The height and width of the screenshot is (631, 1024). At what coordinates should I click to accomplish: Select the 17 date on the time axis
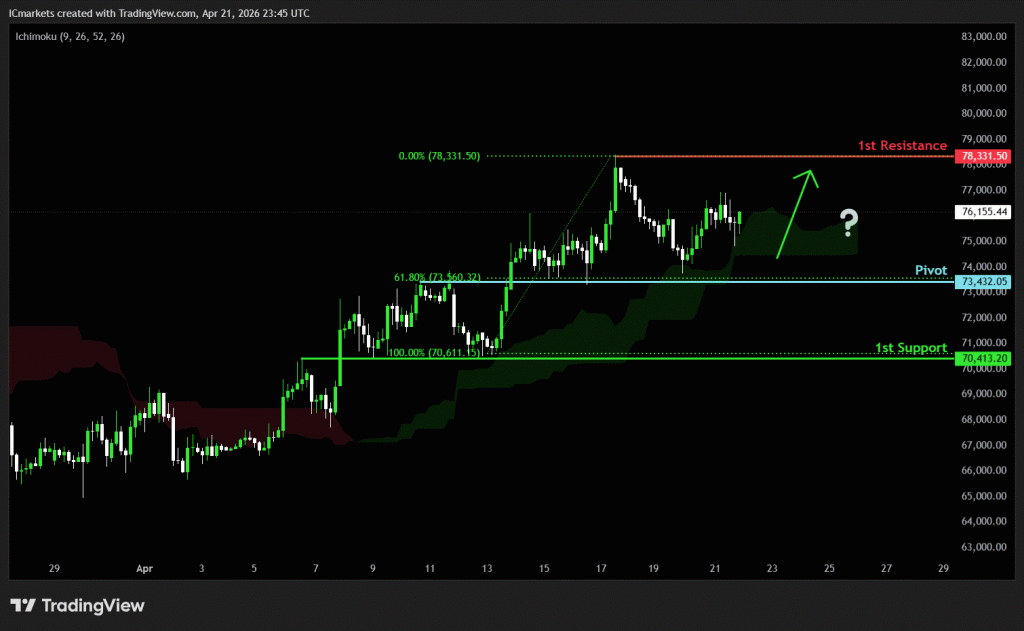coord(601,568)
